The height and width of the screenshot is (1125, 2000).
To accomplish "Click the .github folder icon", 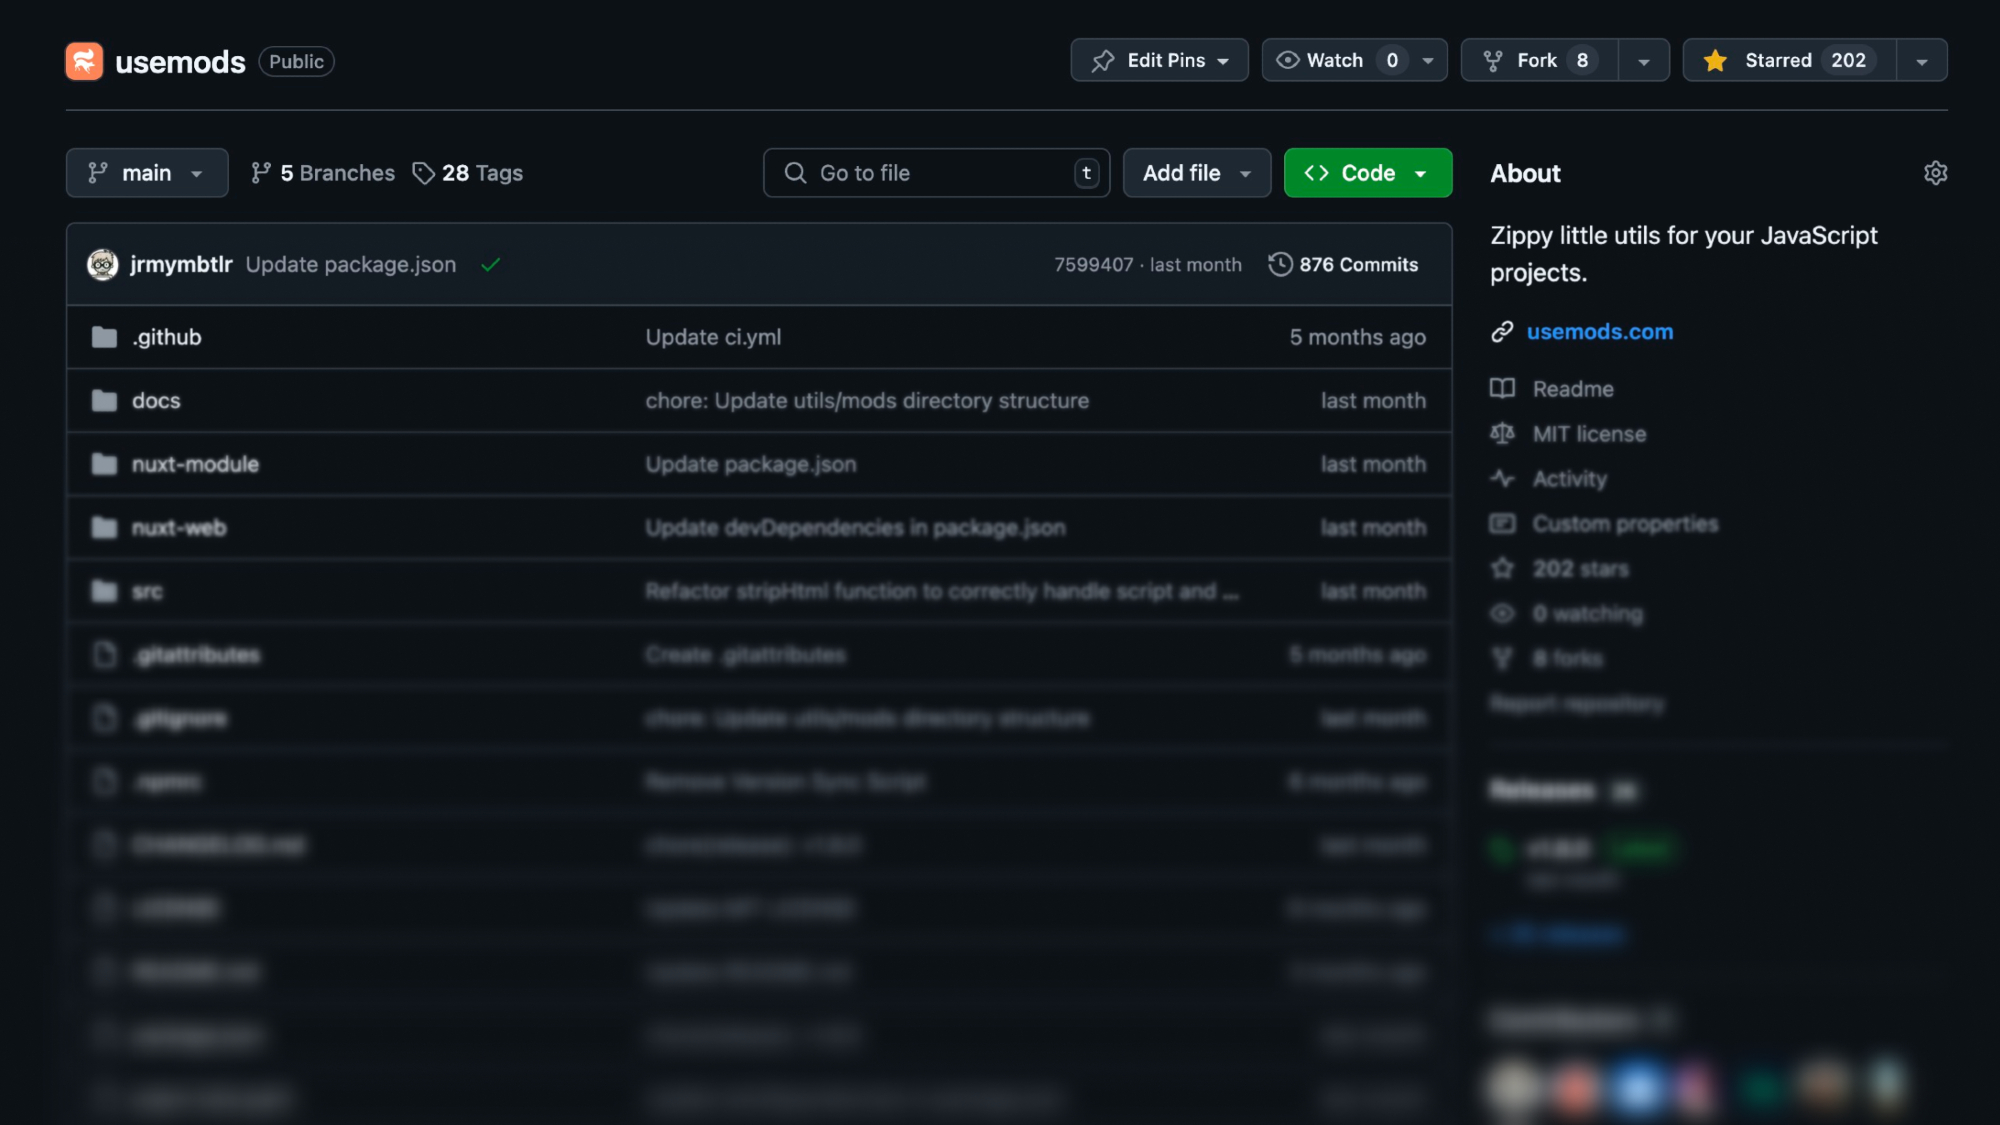I will [x=104, y=337].
